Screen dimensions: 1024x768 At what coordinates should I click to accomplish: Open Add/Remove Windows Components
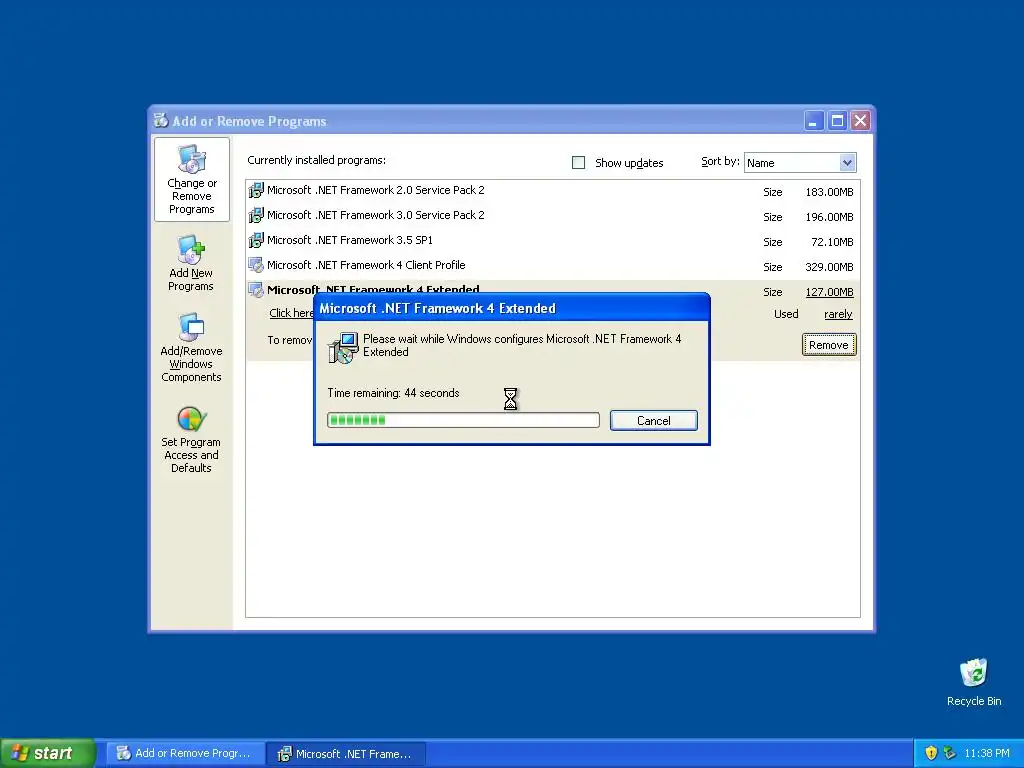pyautogui.click(x=191, y=347)
